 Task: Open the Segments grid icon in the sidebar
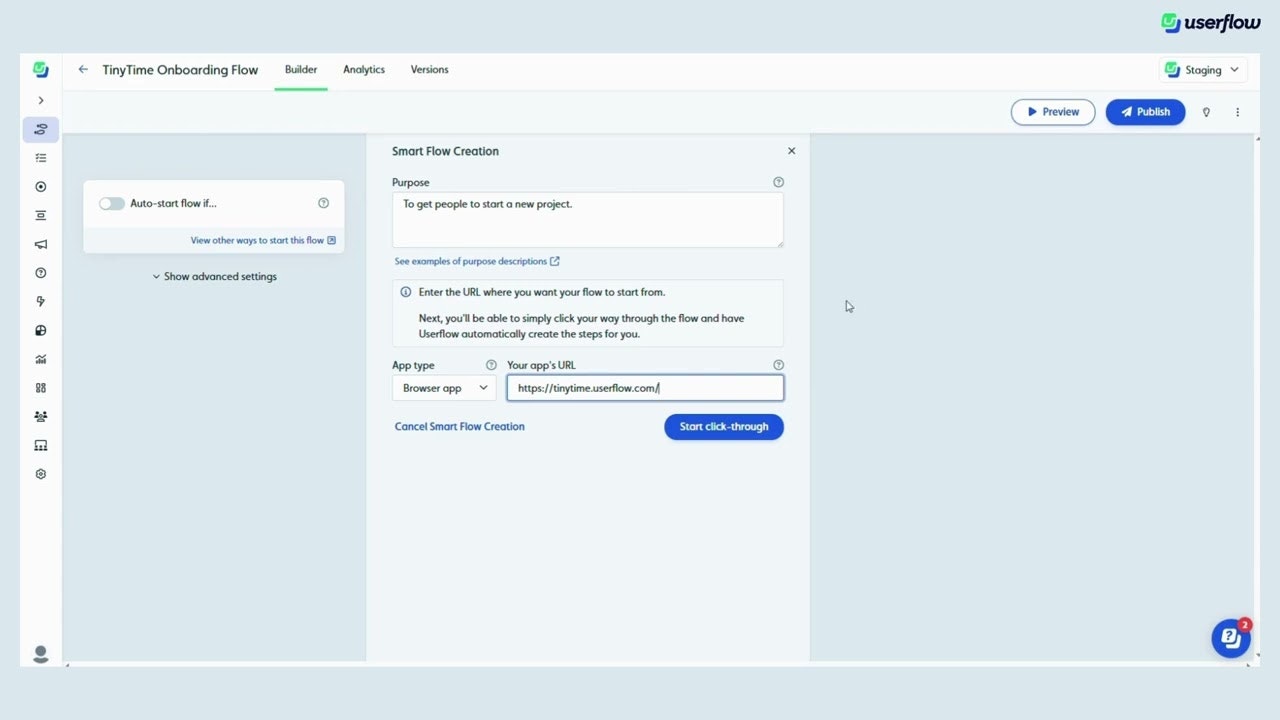point(41,388)
